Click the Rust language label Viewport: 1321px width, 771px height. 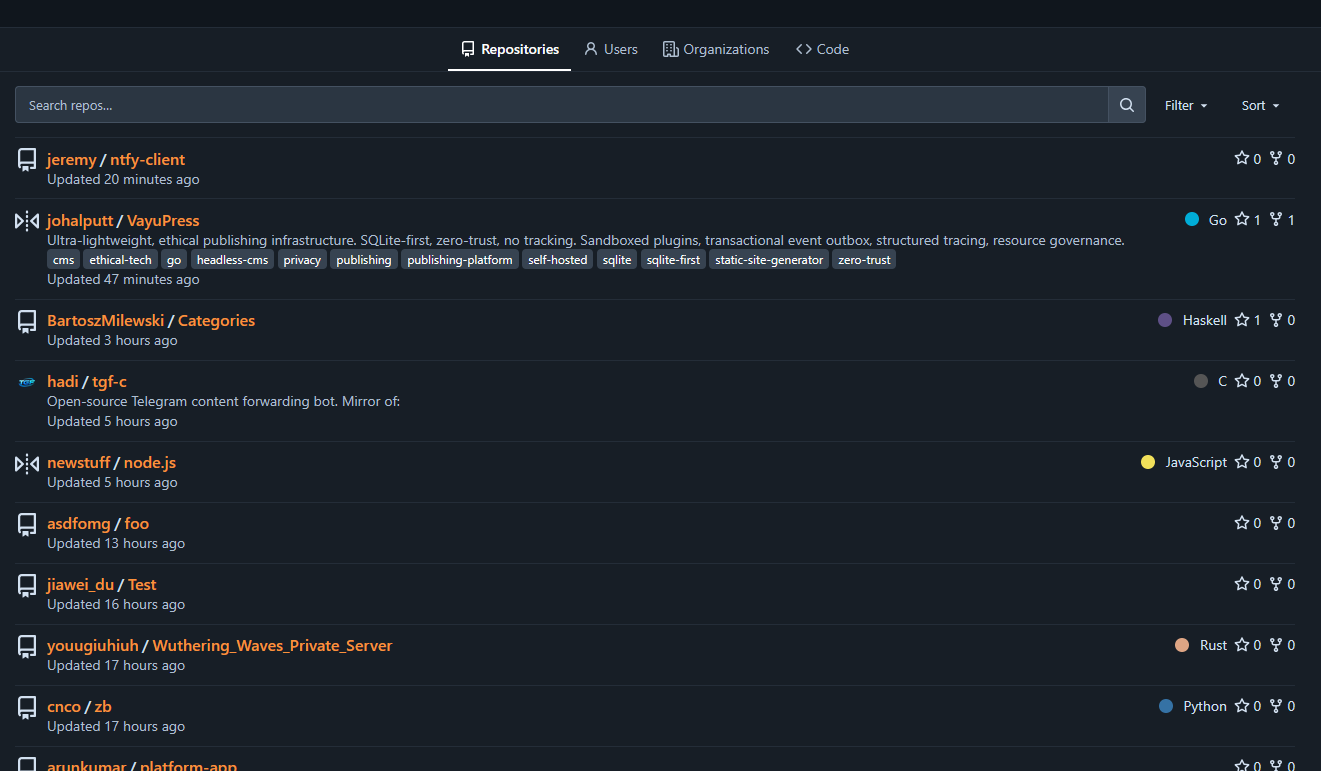(1213, 646)
